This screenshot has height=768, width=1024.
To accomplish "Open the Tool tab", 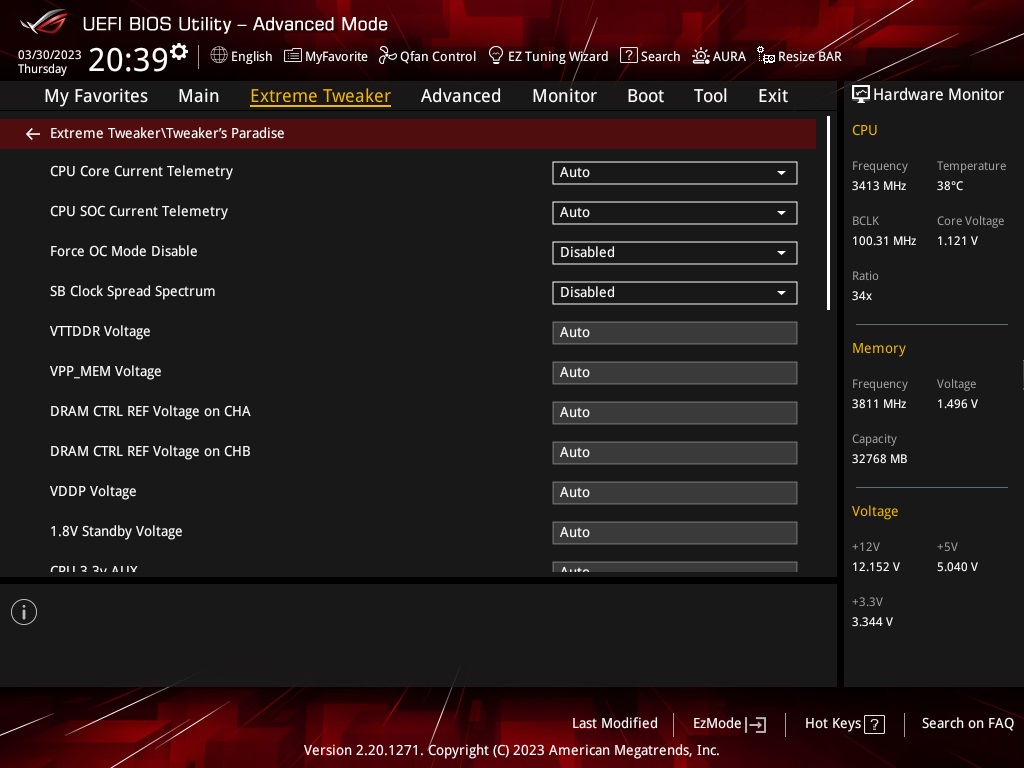I will click(x=711, y=96).
